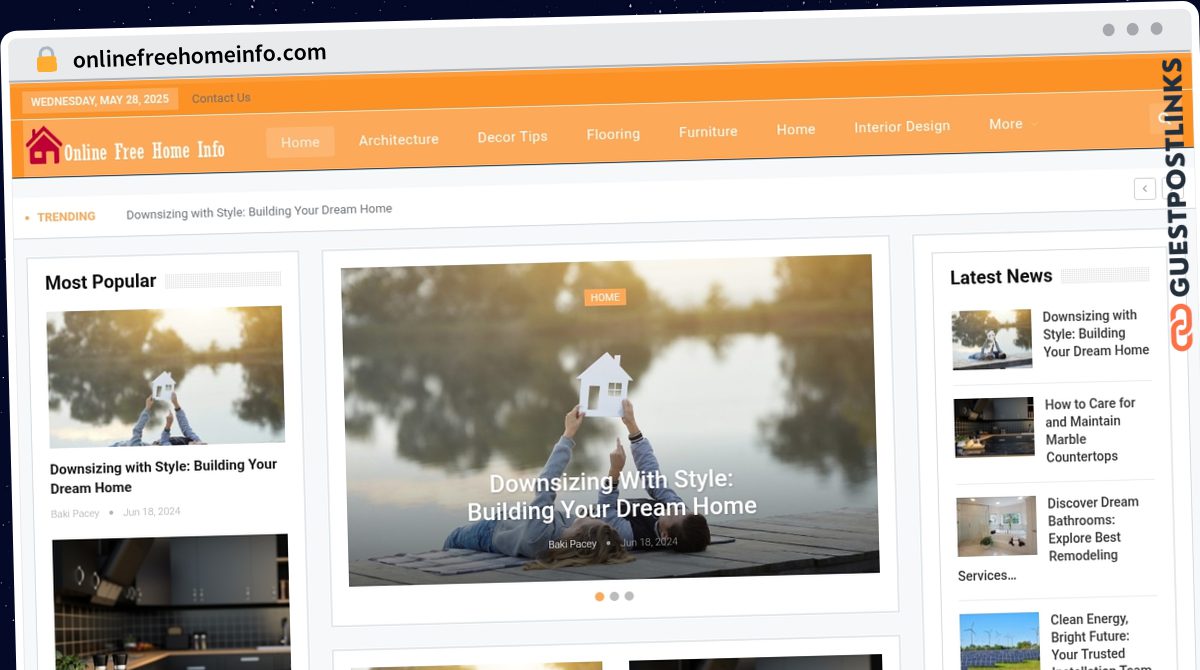Click the Contact Us link

[221, 98]
